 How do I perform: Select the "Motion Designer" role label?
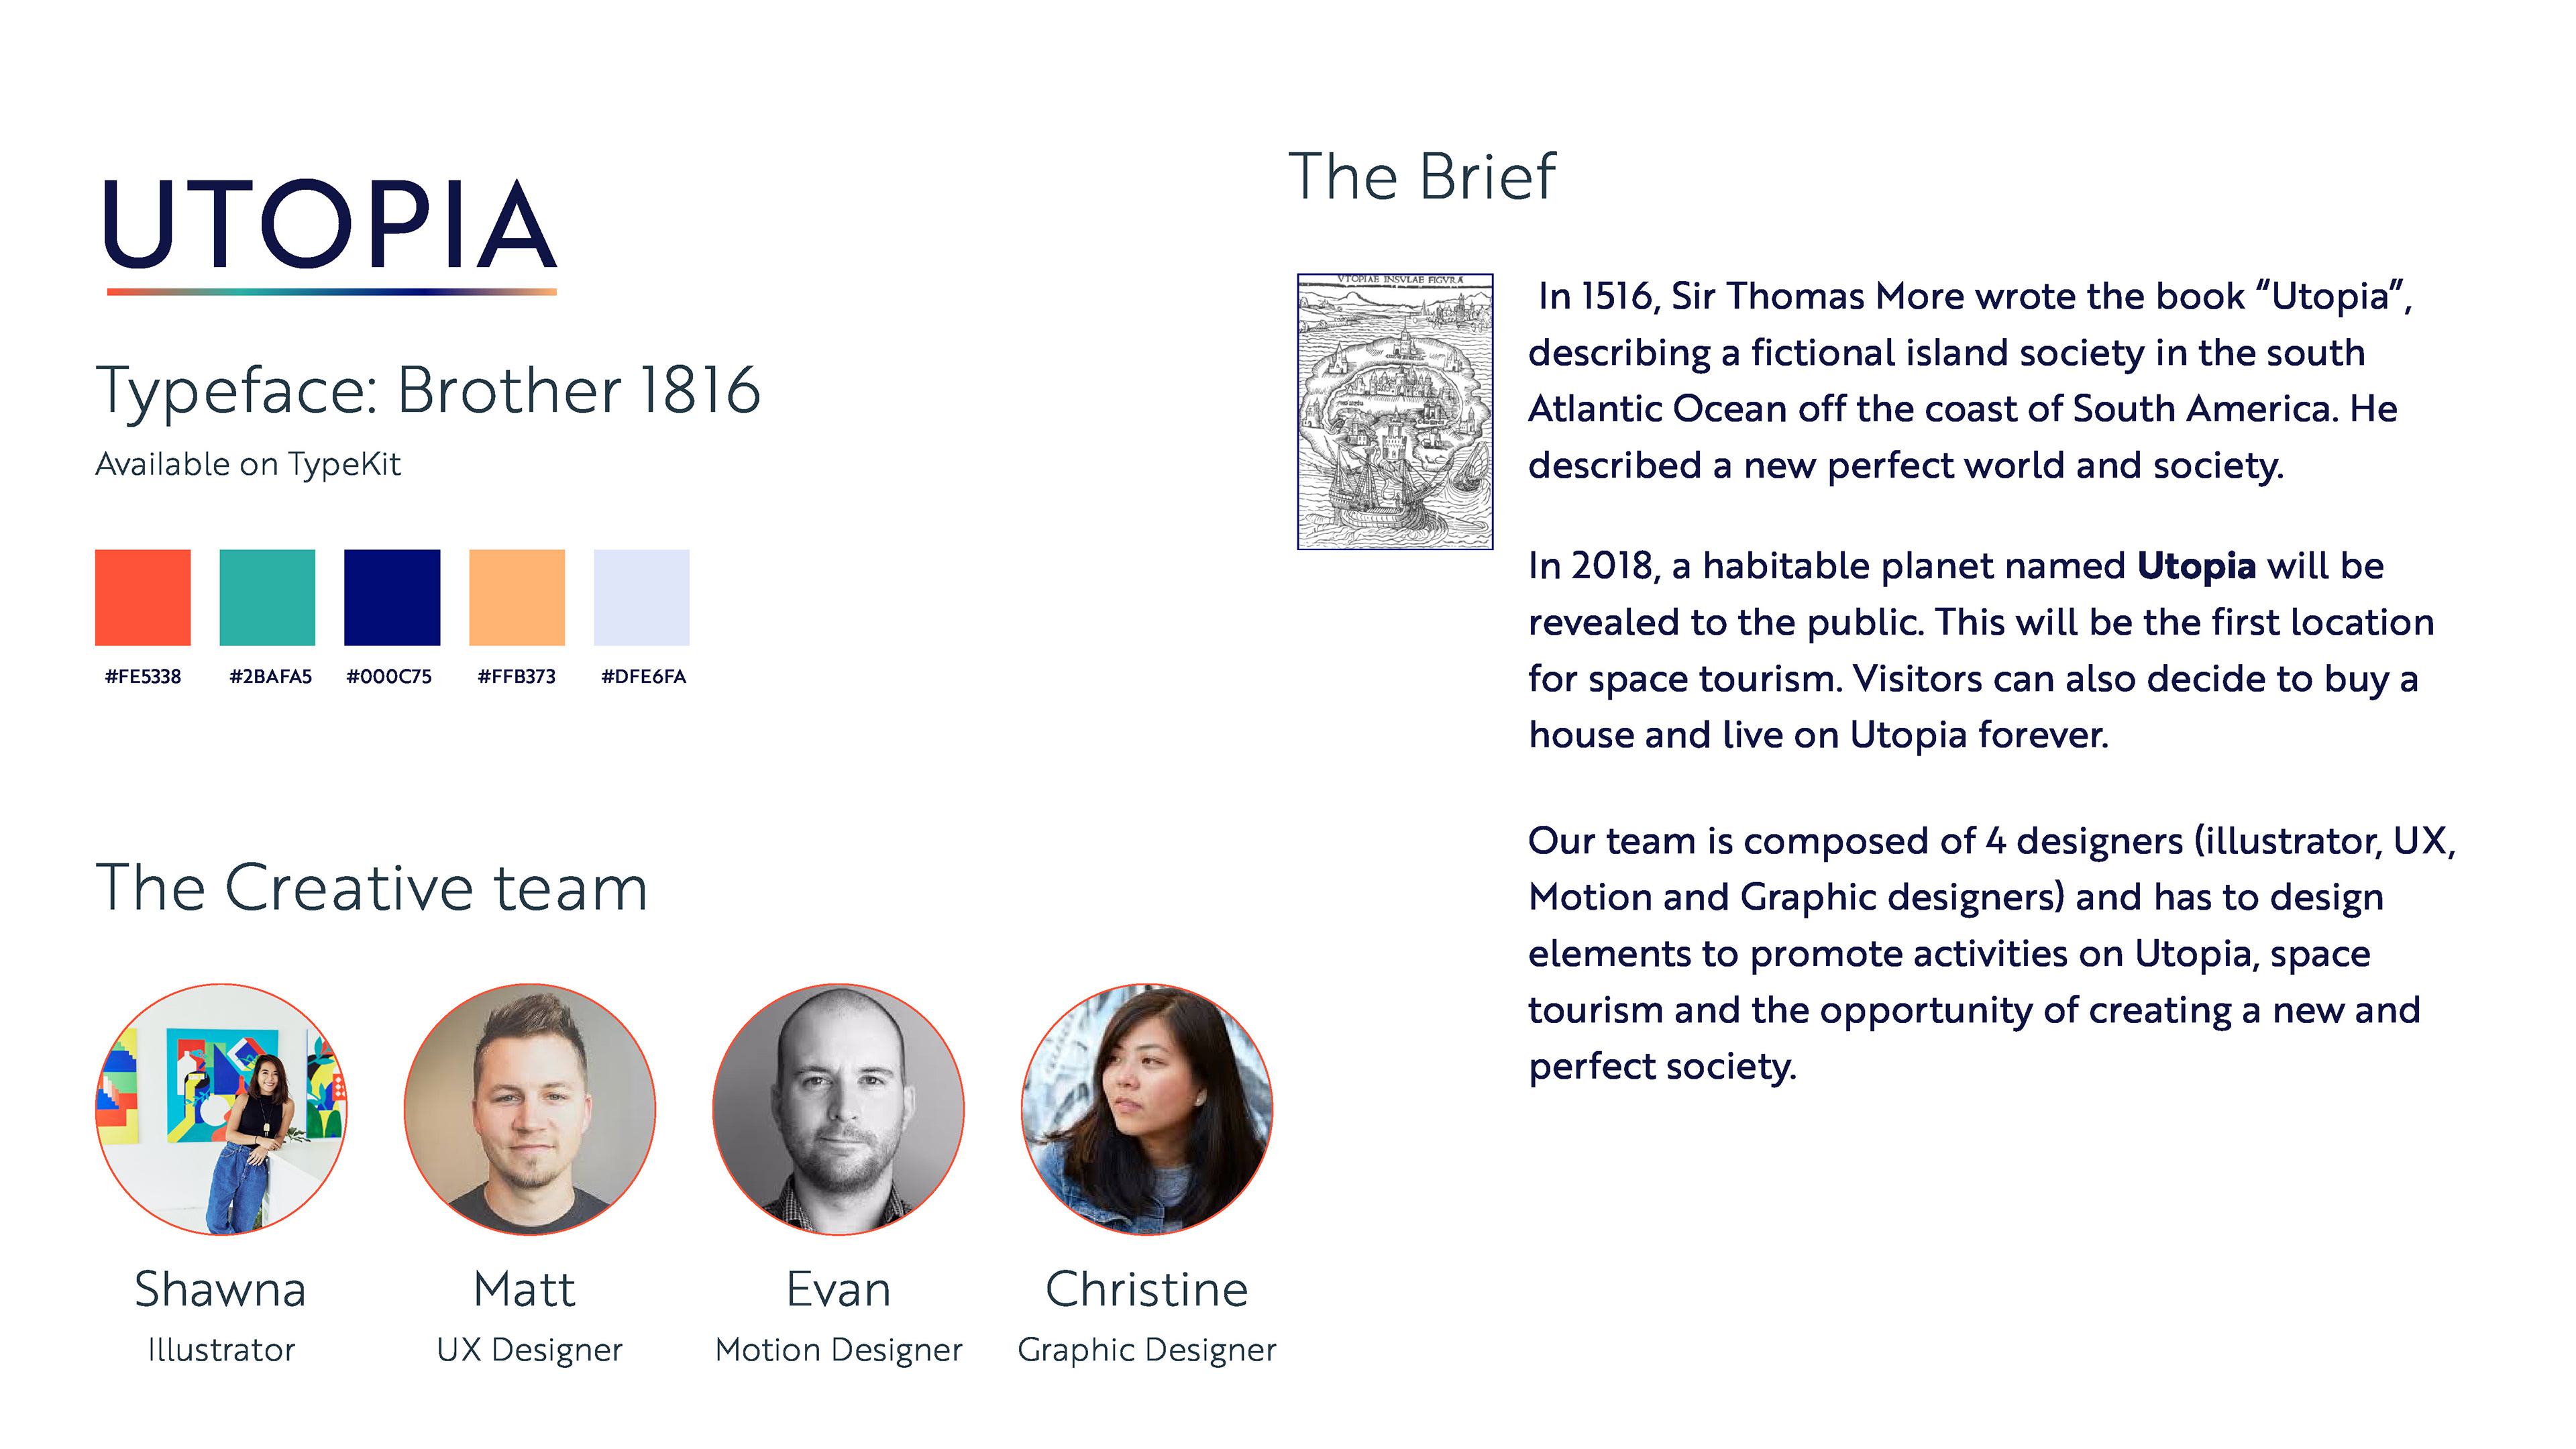[x=838, y=1350]
